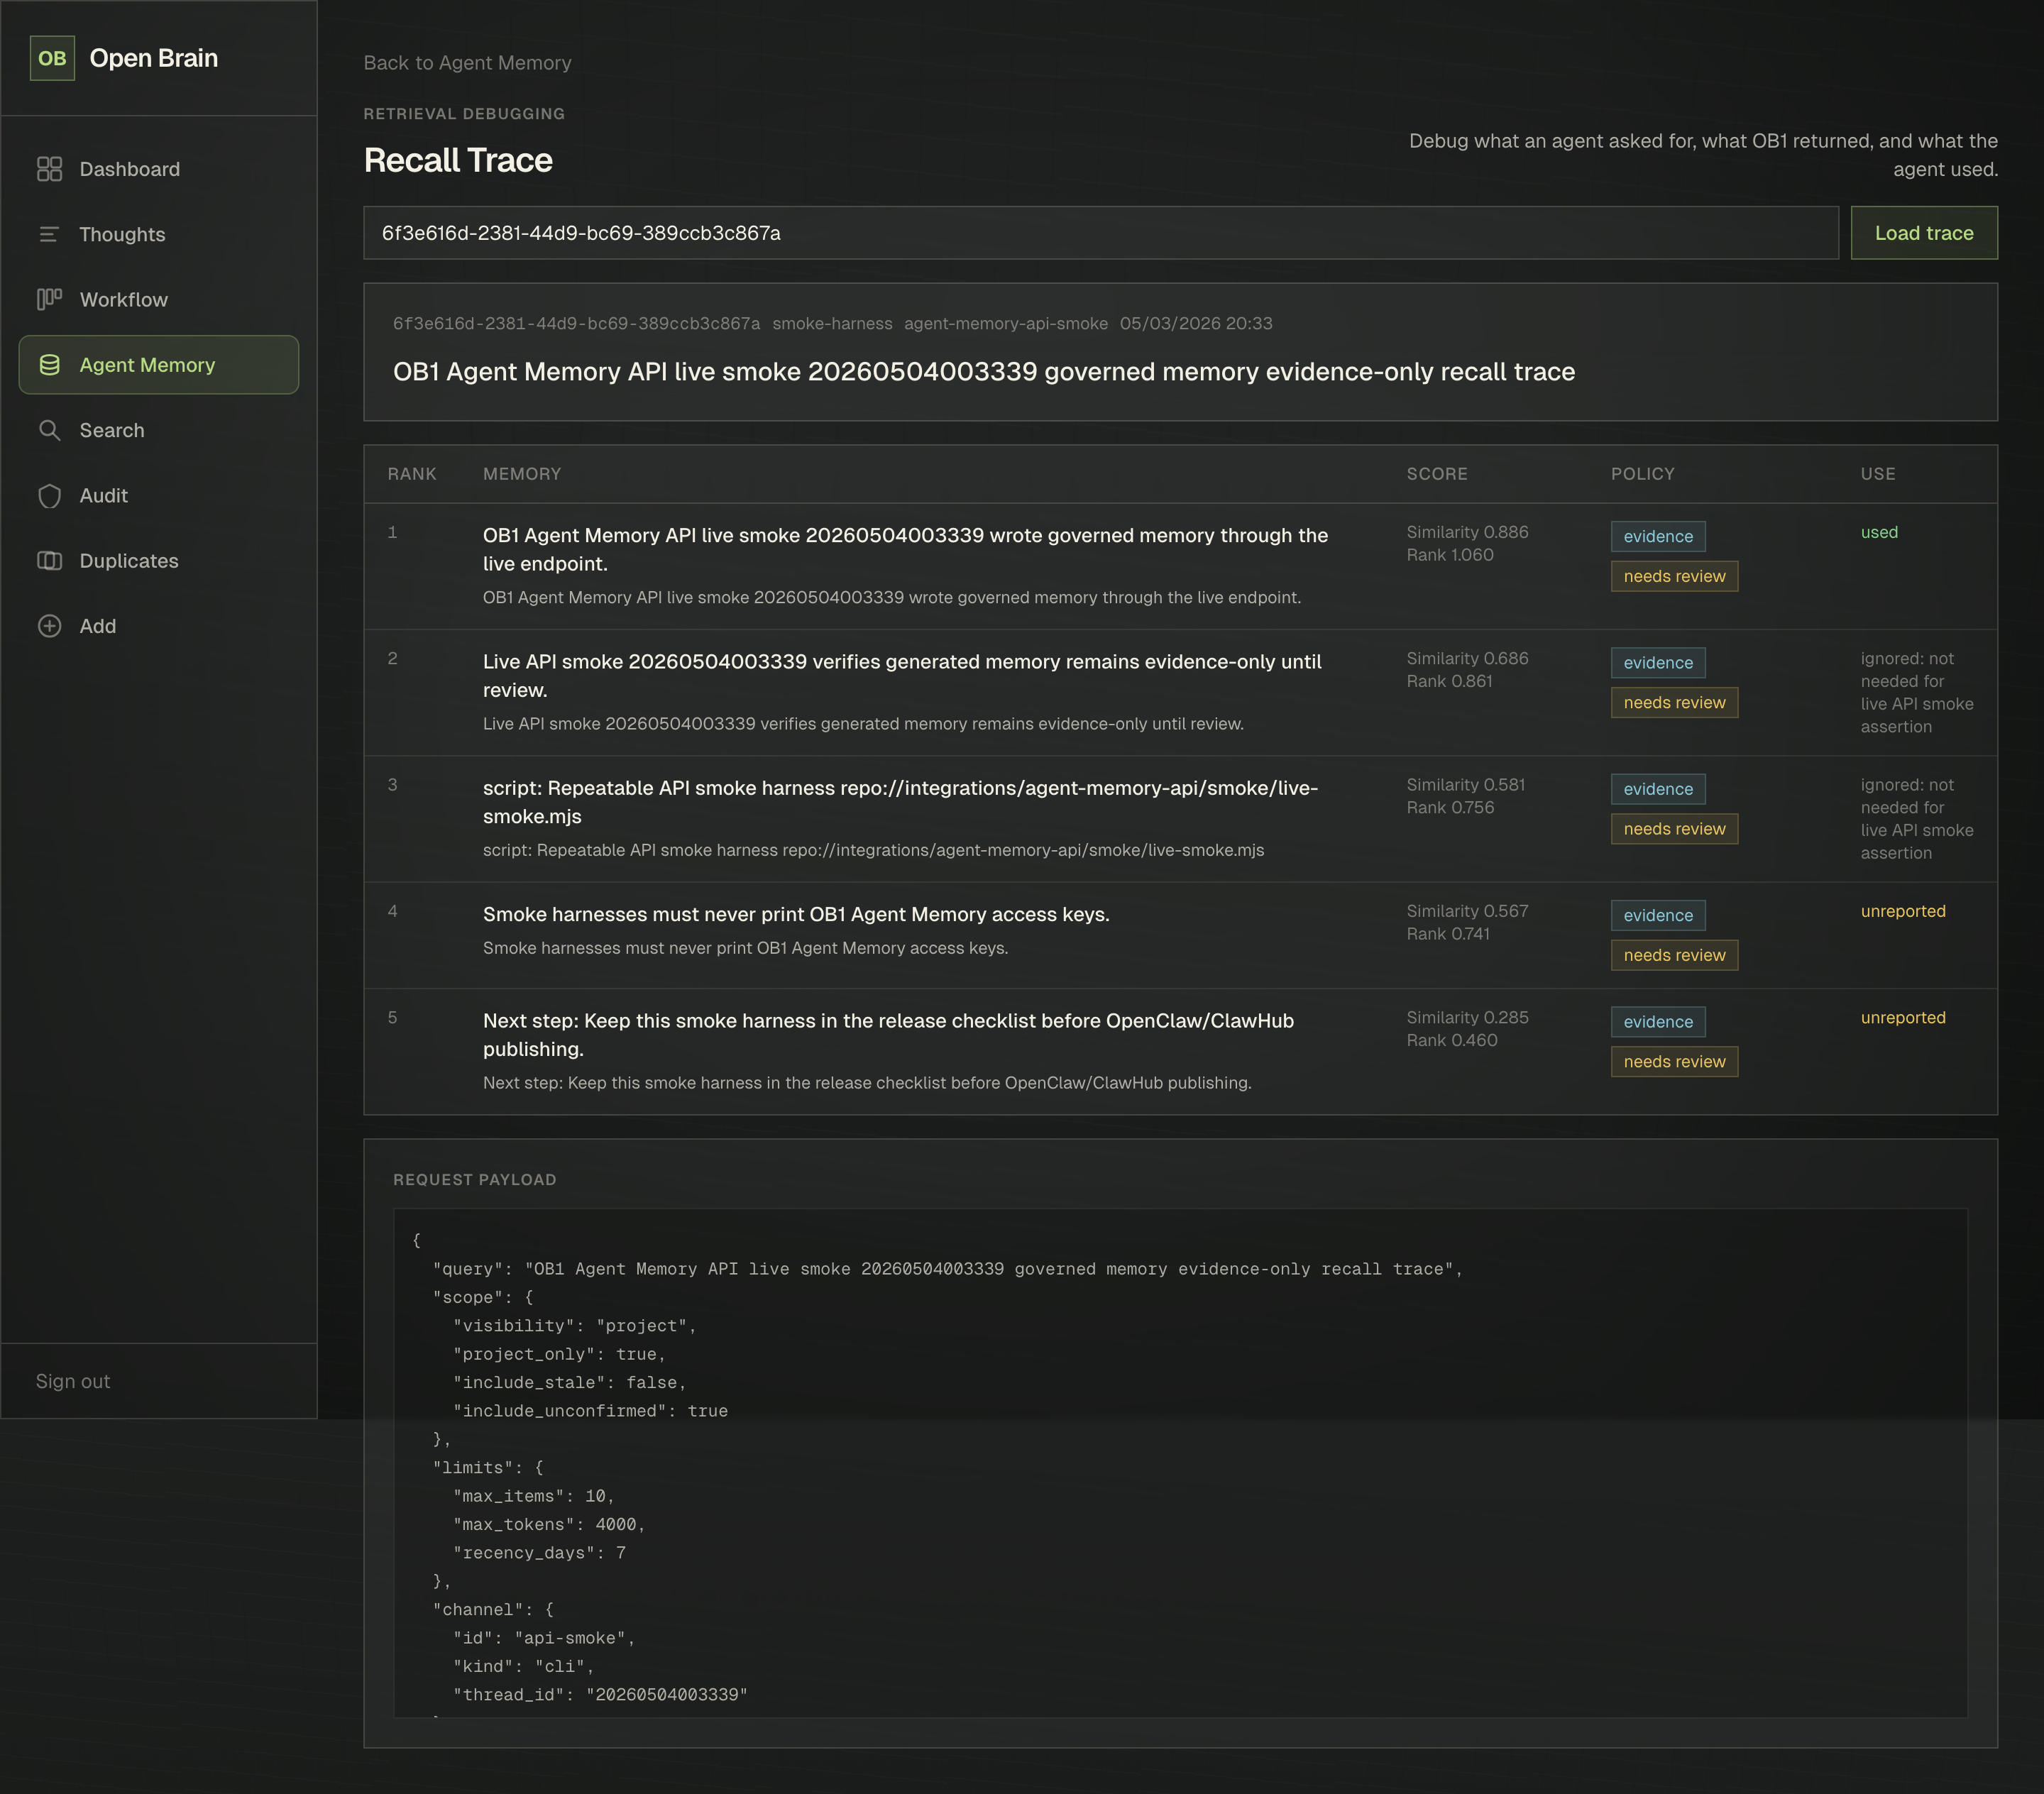2044x1794 pixels.
Task: Click 'Rank 0.460' value
Action: point(1452,1040)
